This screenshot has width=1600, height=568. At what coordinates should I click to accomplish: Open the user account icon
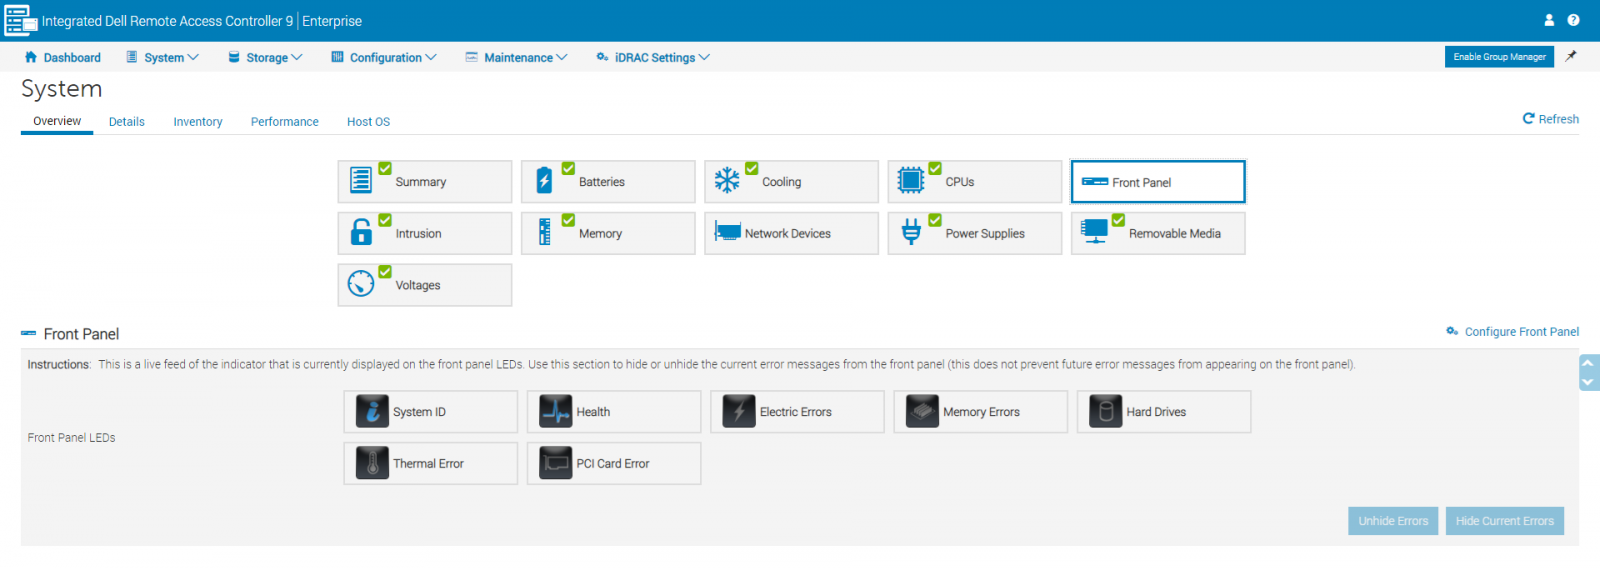coord(1549,20)
